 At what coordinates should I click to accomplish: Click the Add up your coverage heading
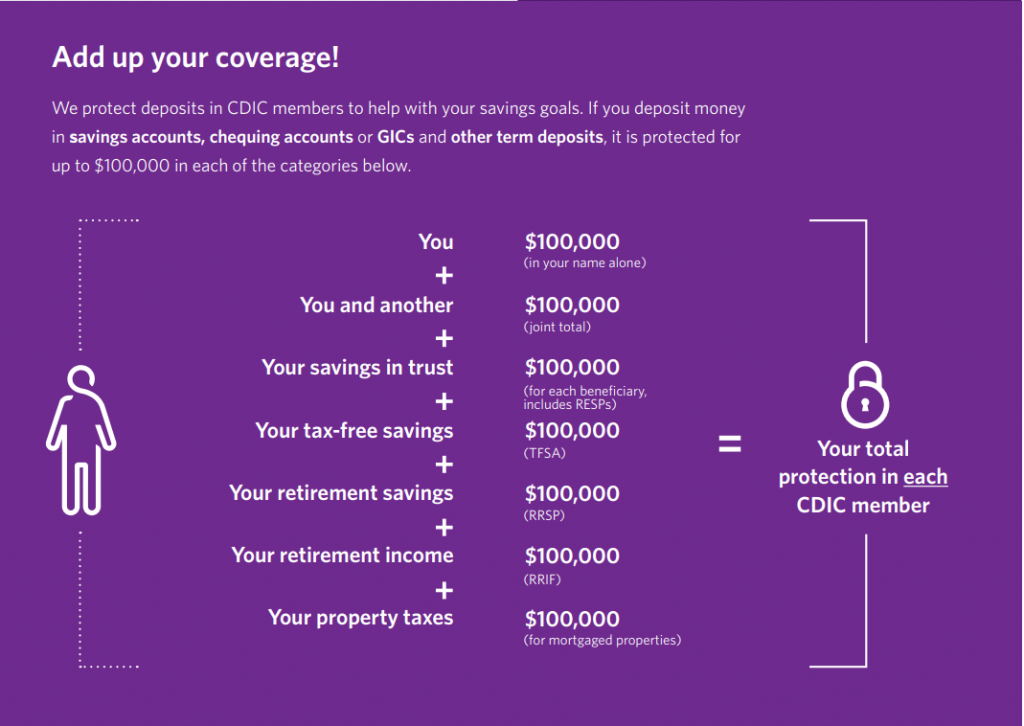(195, 57)
